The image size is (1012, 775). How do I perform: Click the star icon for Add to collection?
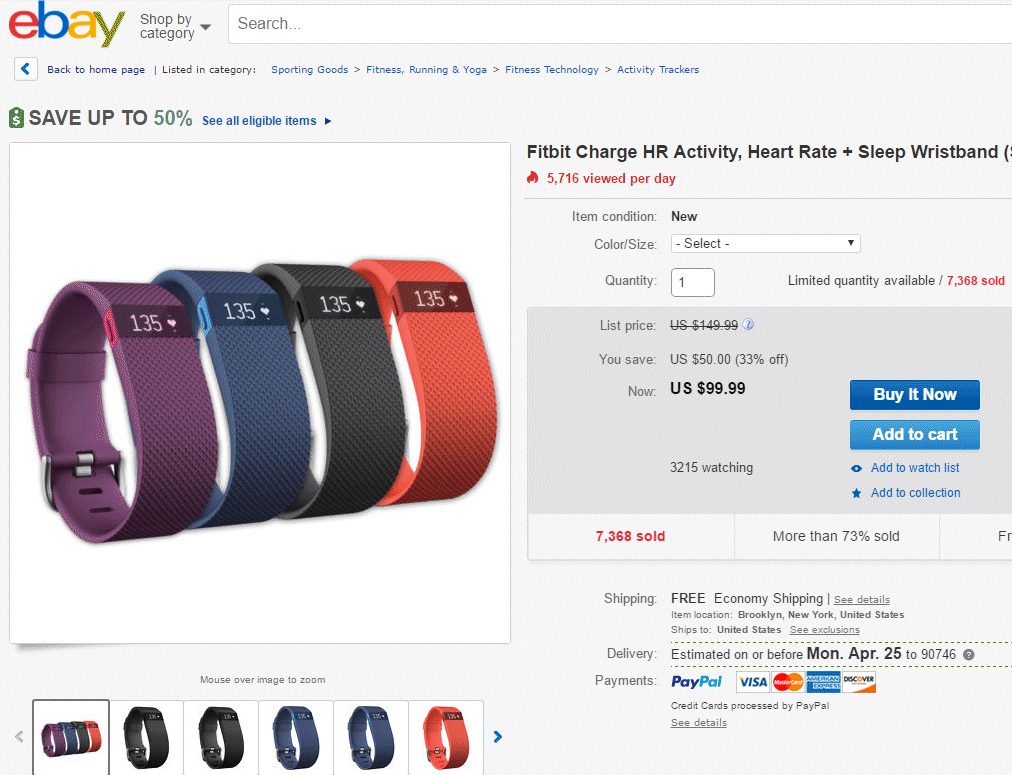(x=856, y=492)
